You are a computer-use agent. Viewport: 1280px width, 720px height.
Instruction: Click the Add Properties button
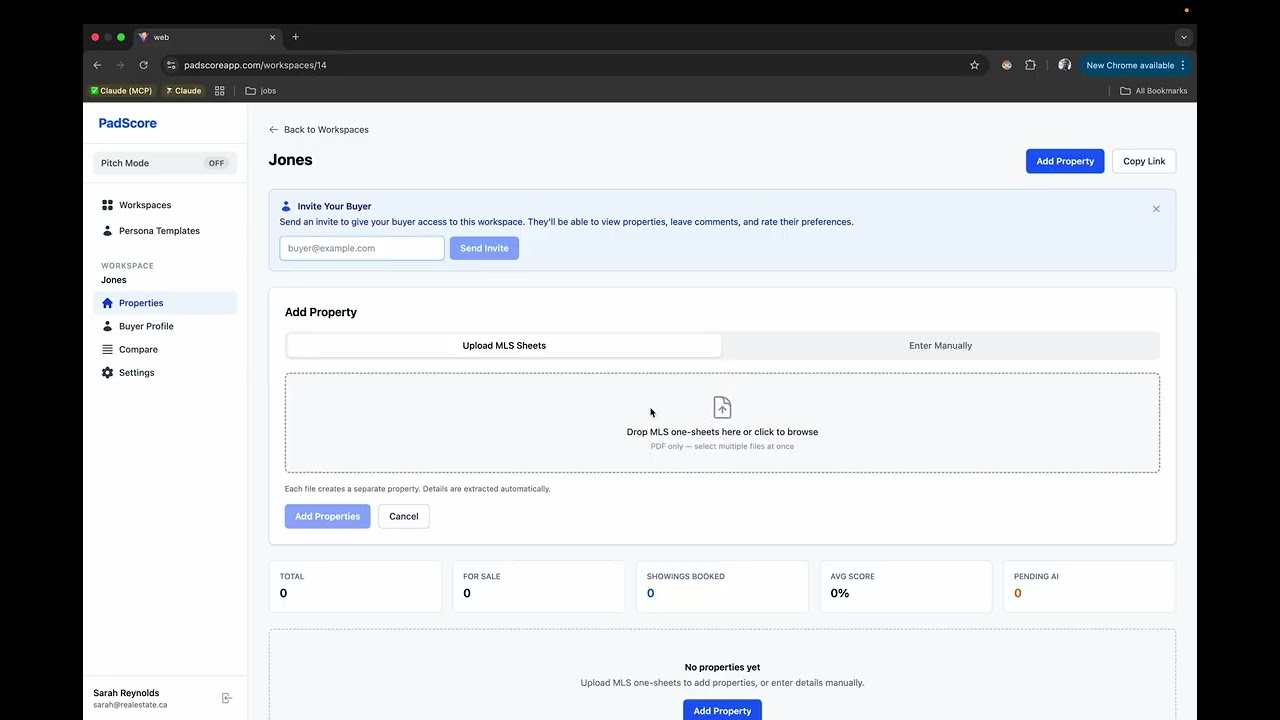(x=327, y=516)
